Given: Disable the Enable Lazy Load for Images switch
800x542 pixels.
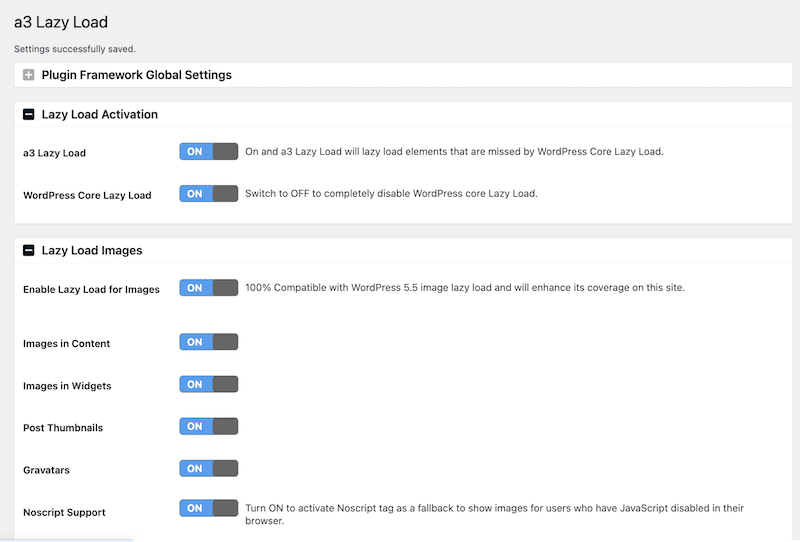Looking at the screenshot, I should pos(208,288).
